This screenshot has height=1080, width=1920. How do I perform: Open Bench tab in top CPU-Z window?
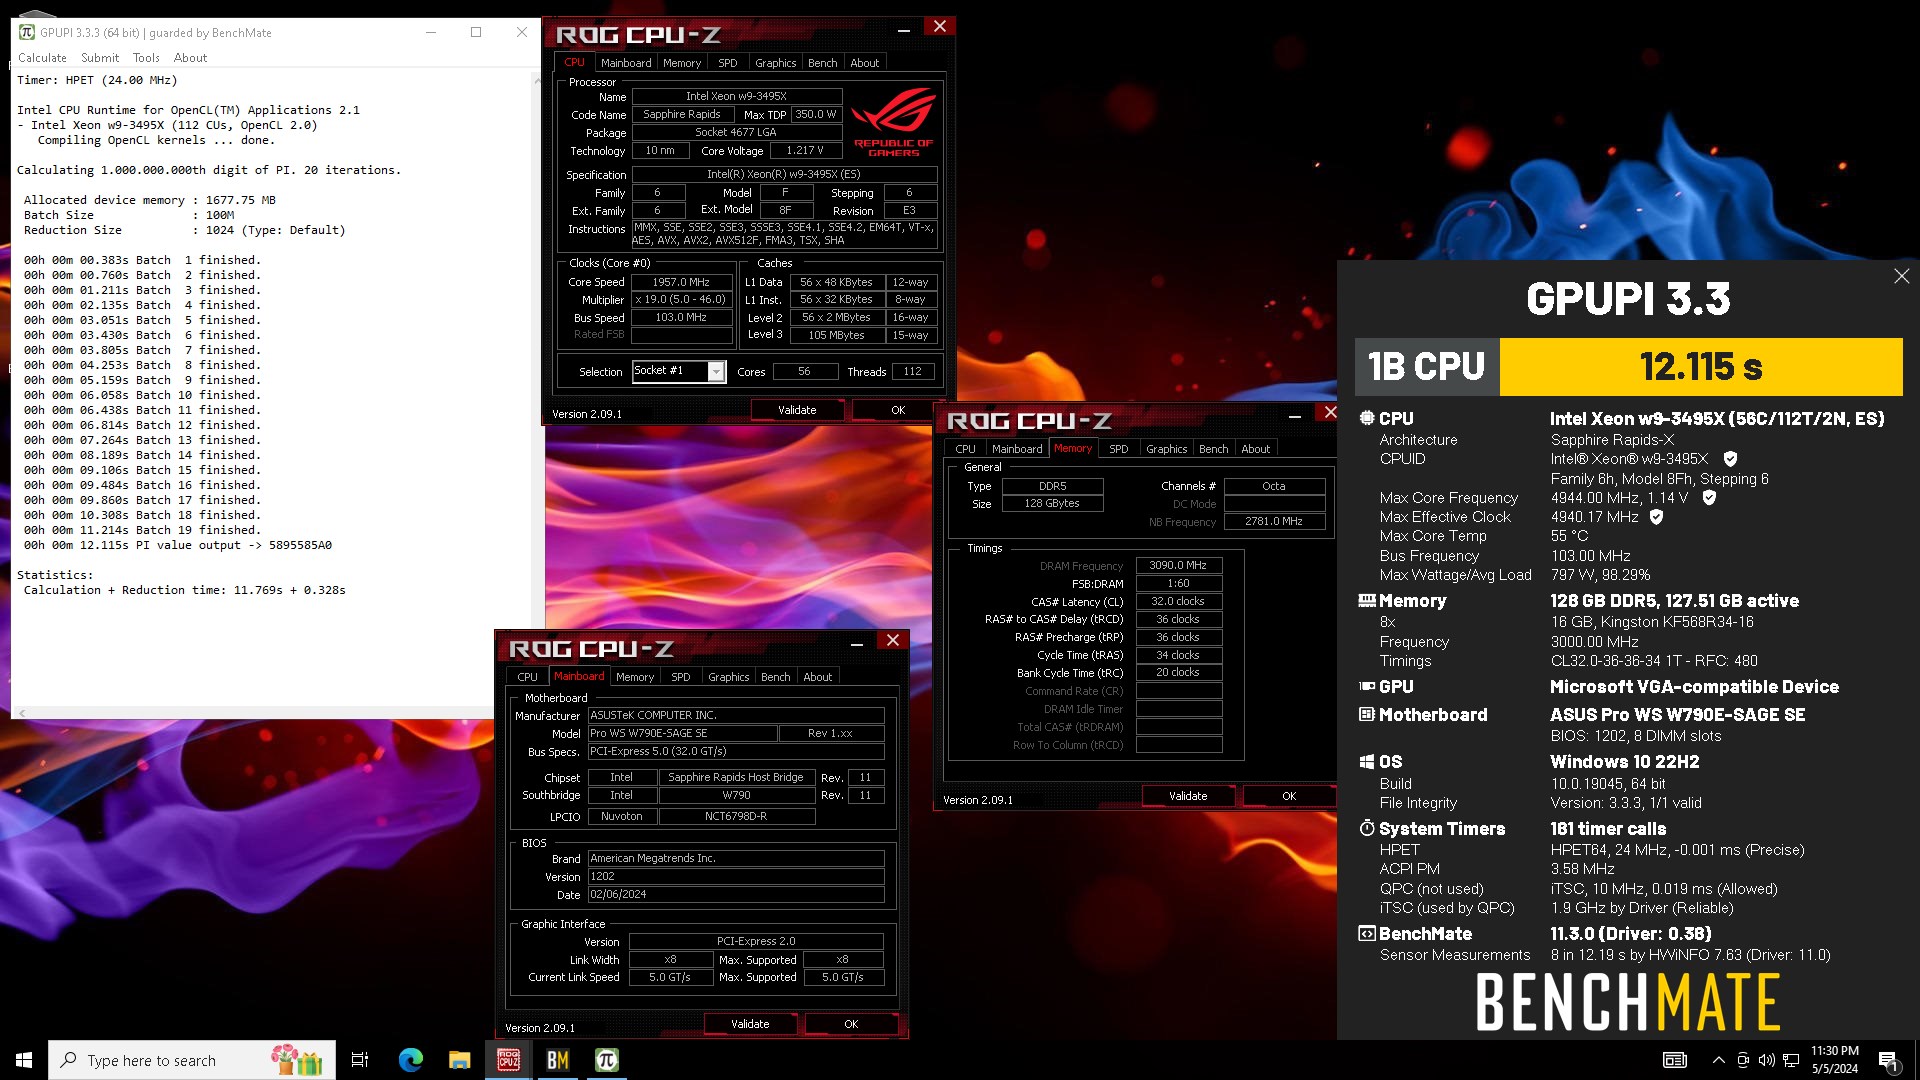pyautogui.click(x=823, y=63)
